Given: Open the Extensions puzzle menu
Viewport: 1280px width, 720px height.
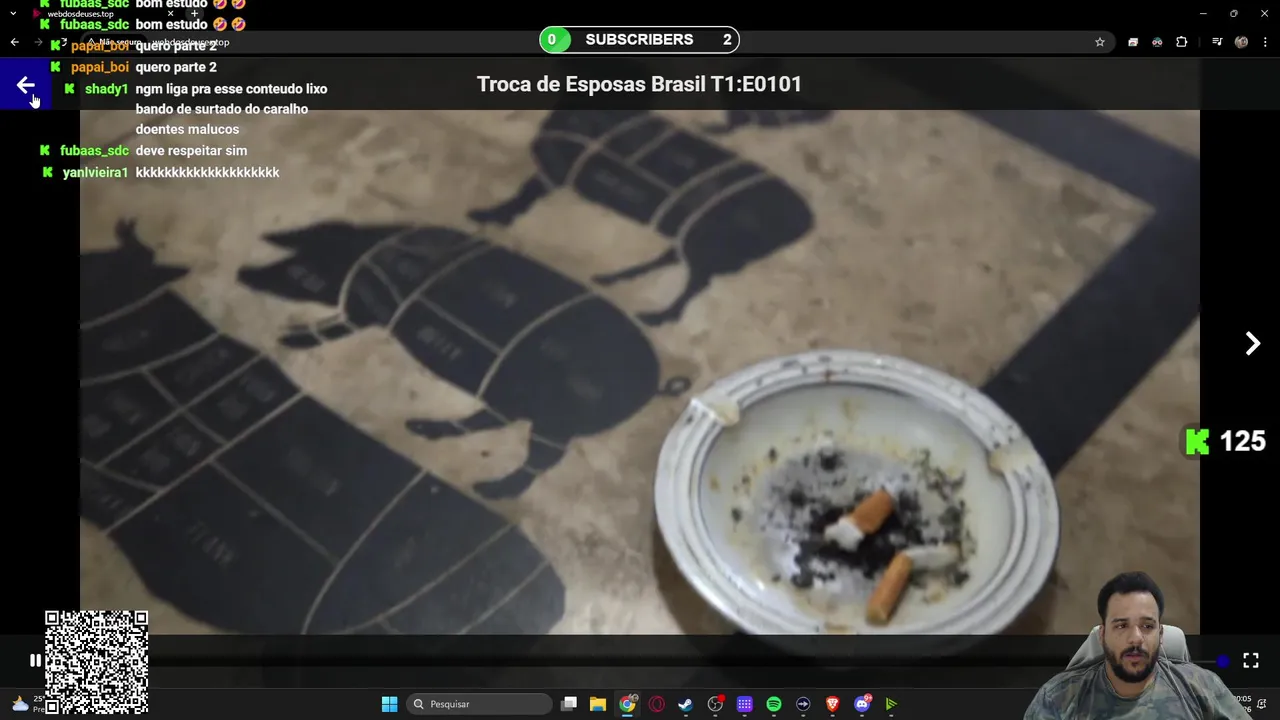Looking at the screenshot, I should coord(1181,42).
